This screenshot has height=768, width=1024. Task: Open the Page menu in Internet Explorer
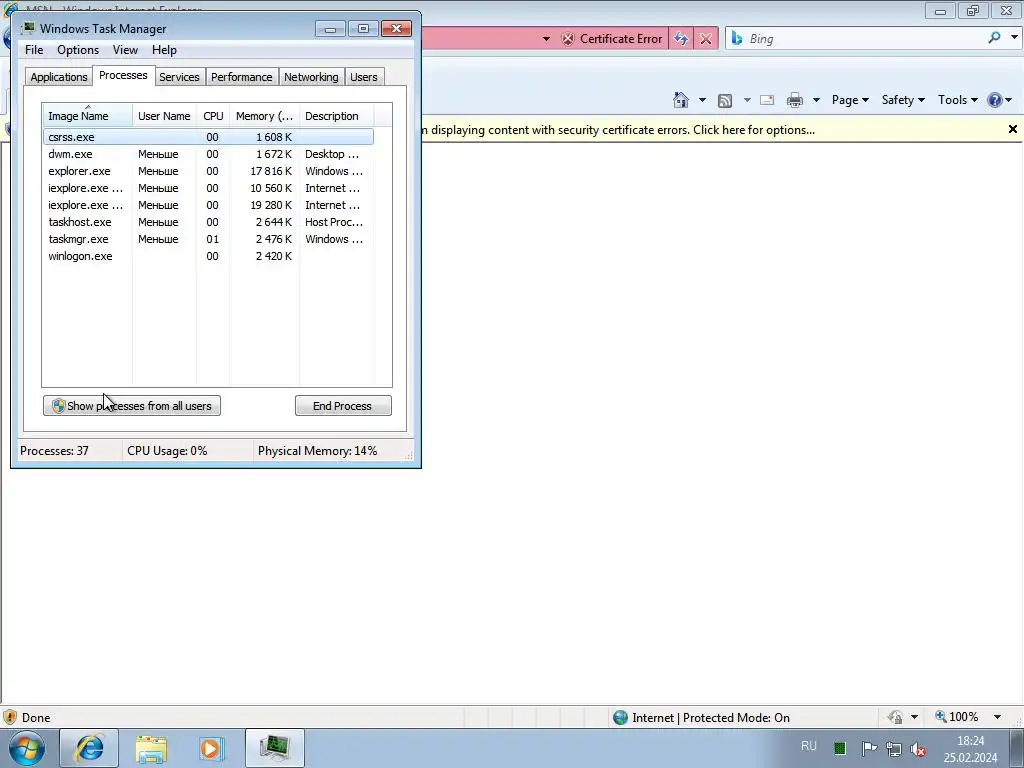850,100
